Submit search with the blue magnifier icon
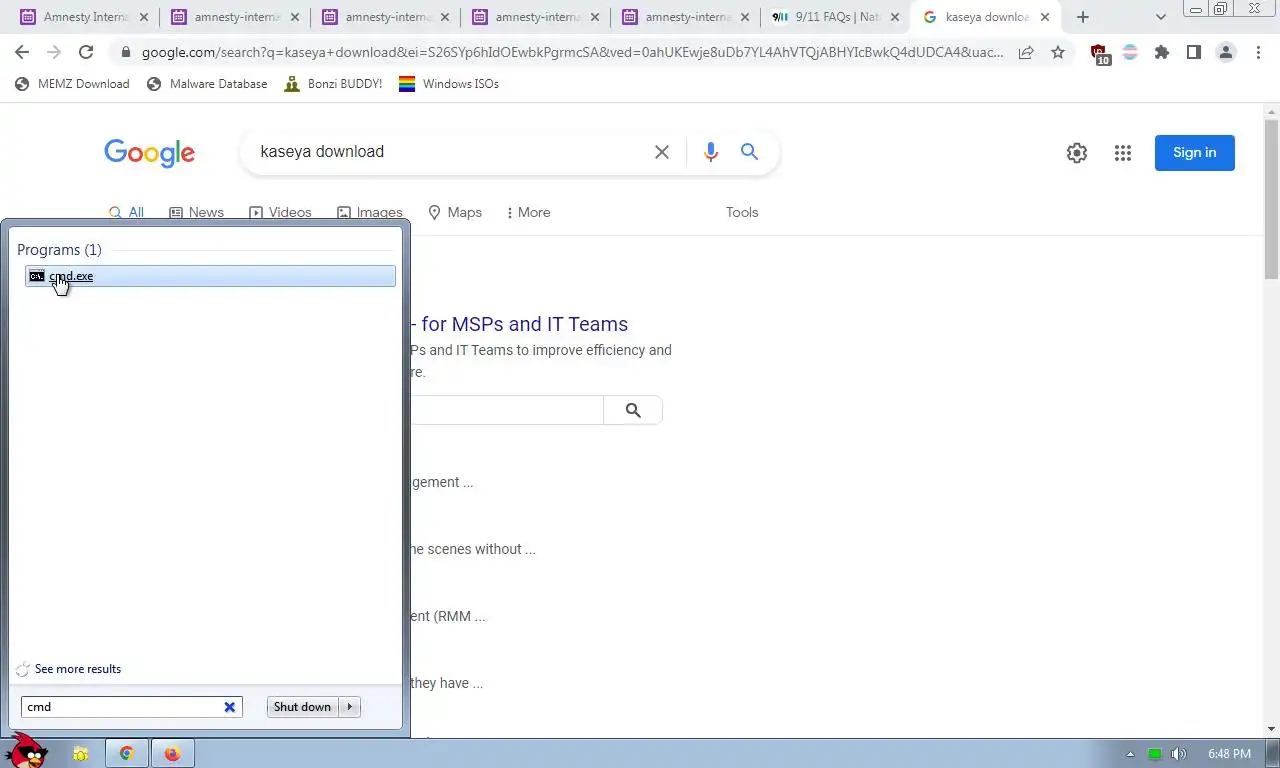 749,152
